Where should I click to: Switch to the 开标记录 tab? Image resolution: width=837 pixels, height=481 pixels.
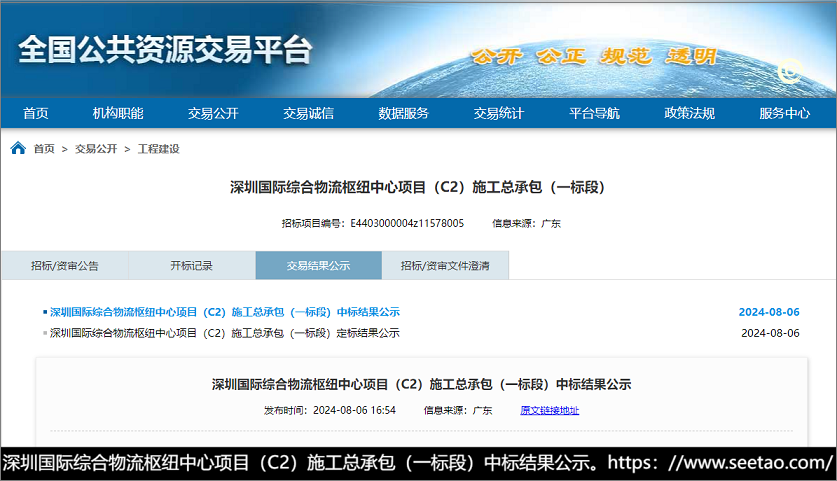pos(191,266)
